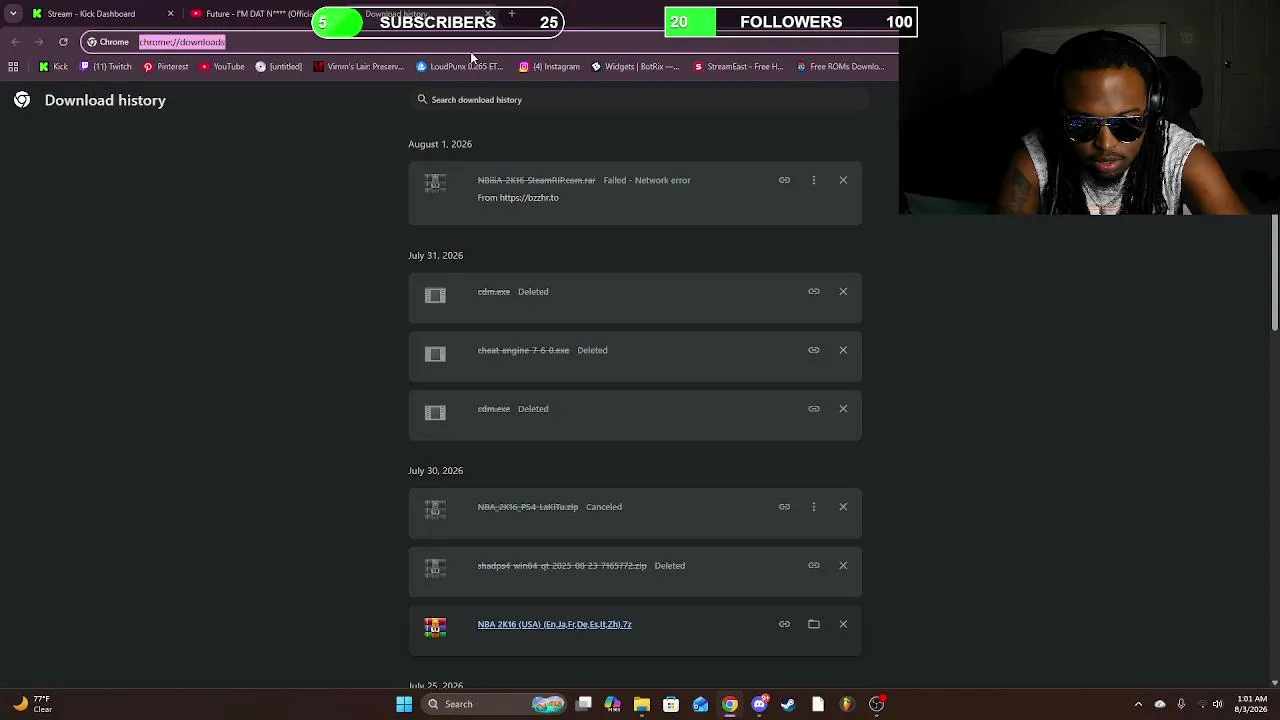Launch Microsoft 365 Copilot from the taskbar
Viewport: 1280px width, 720px height.
tap(613, 704)
